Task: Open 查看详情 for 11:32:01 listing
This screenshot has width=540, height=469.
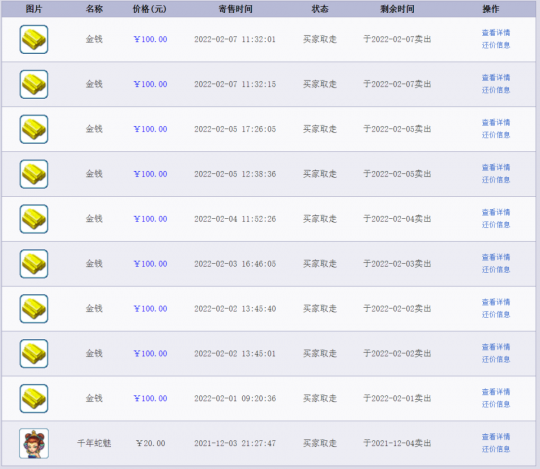Action: 496,33
